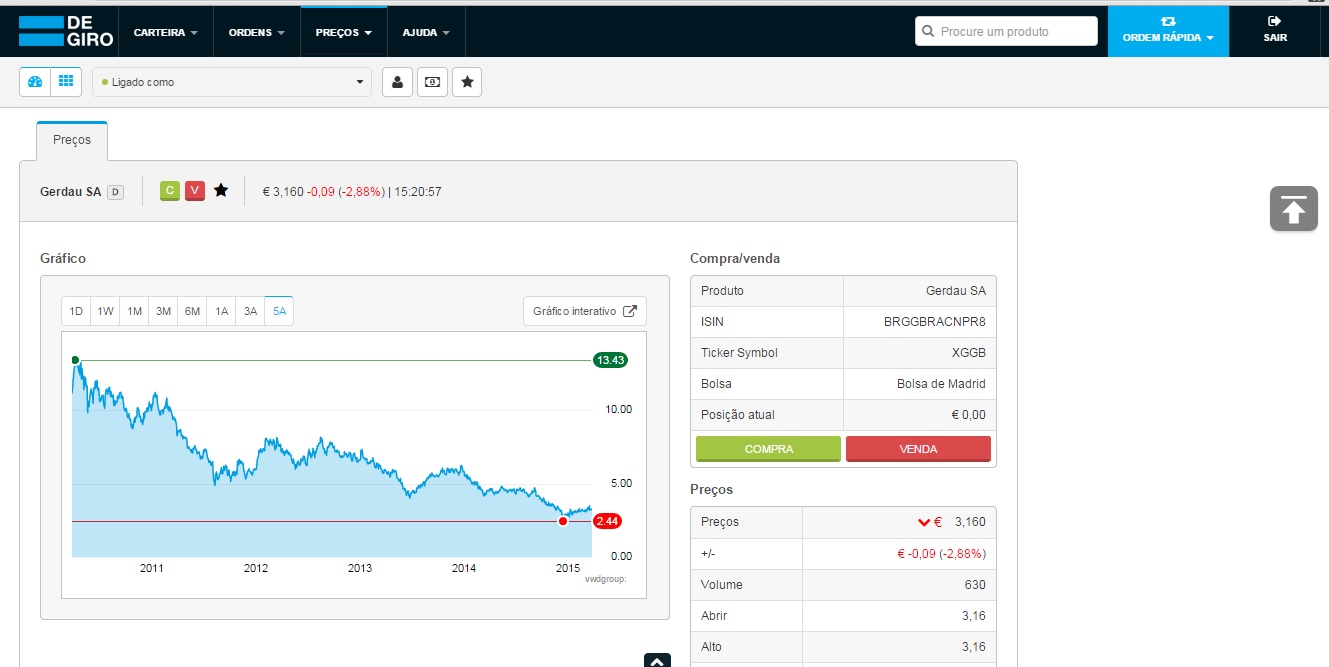Select the 3A chart range
Image resolution: width=1329 pixels, height=667 pixels.
click(250, 311)
